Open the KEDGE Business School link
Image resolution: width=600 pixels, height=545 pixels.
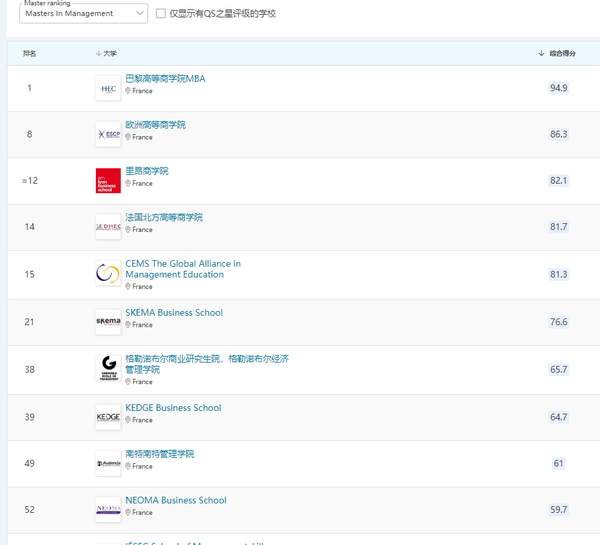point(173,408)
